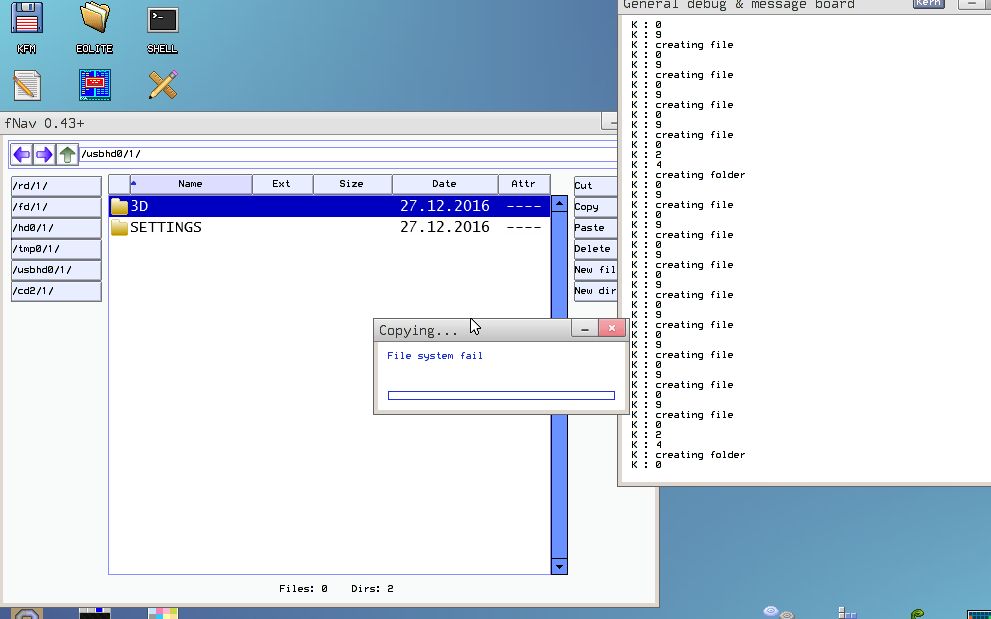Switch to the /rd/1/ drive
This screenshot has width=991, height=619.
[x=56, y=186]
